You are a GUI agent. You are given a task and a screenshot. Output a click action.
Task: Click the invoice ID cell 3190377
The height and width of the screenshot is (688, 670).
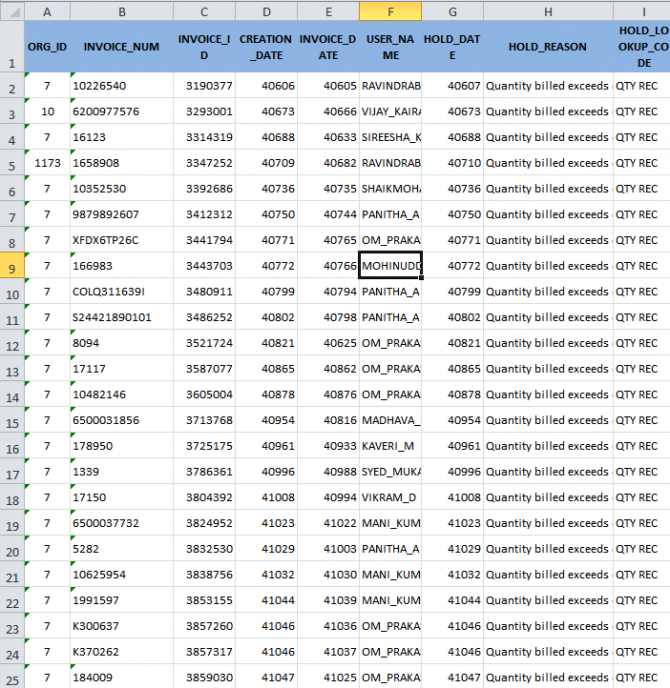tap(204, 86)
